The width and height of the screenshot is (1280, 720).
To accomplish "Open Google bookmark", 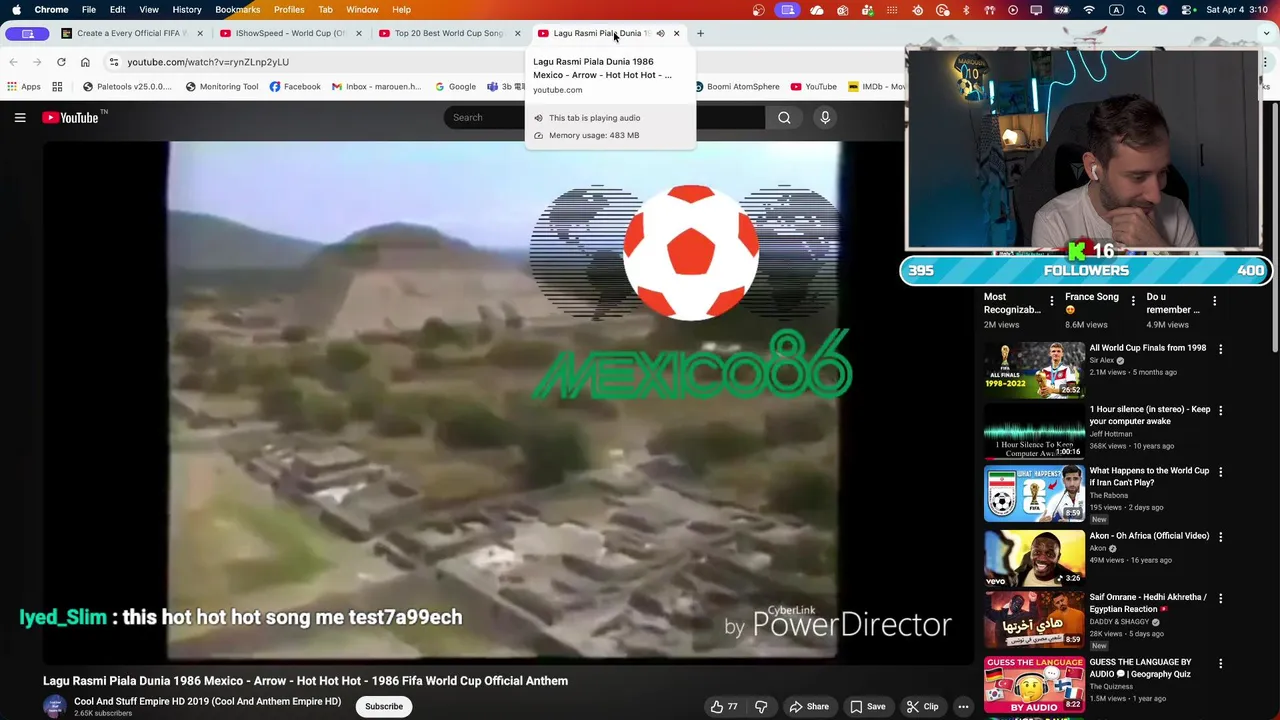I will 455,87.
